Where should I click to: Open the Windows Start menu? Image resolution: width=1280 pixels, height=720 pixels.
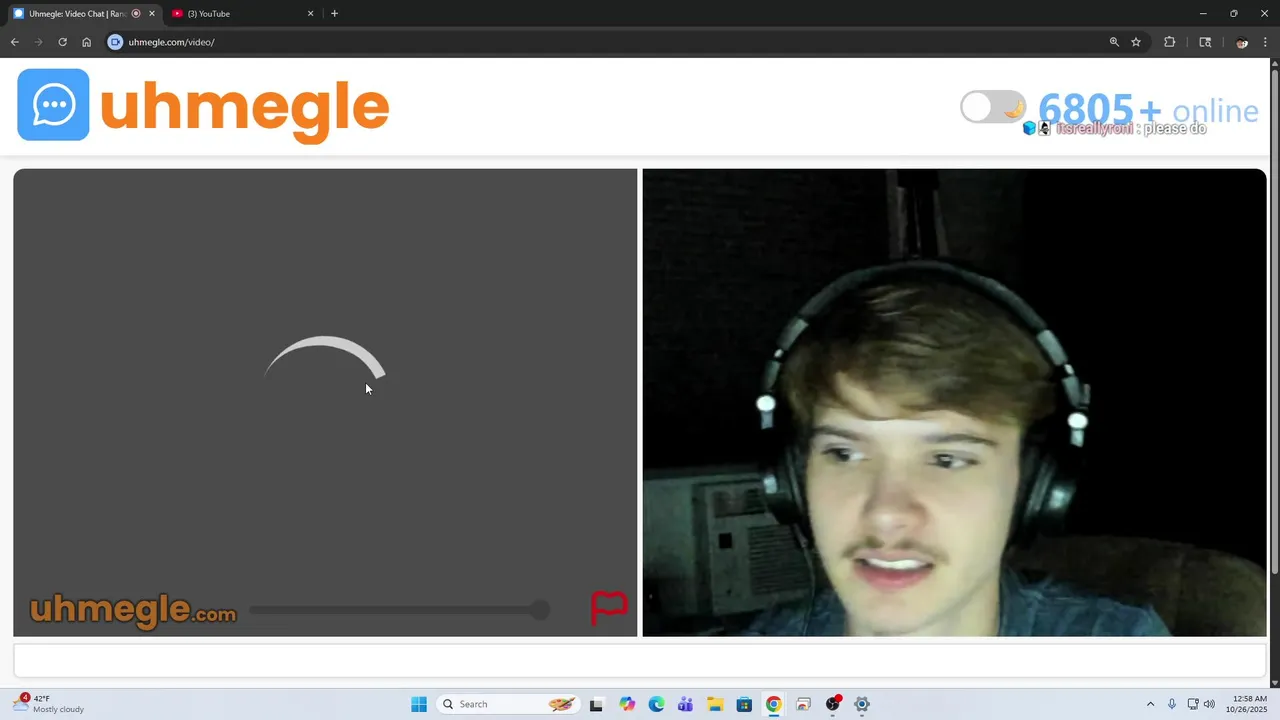click(419, 704)
